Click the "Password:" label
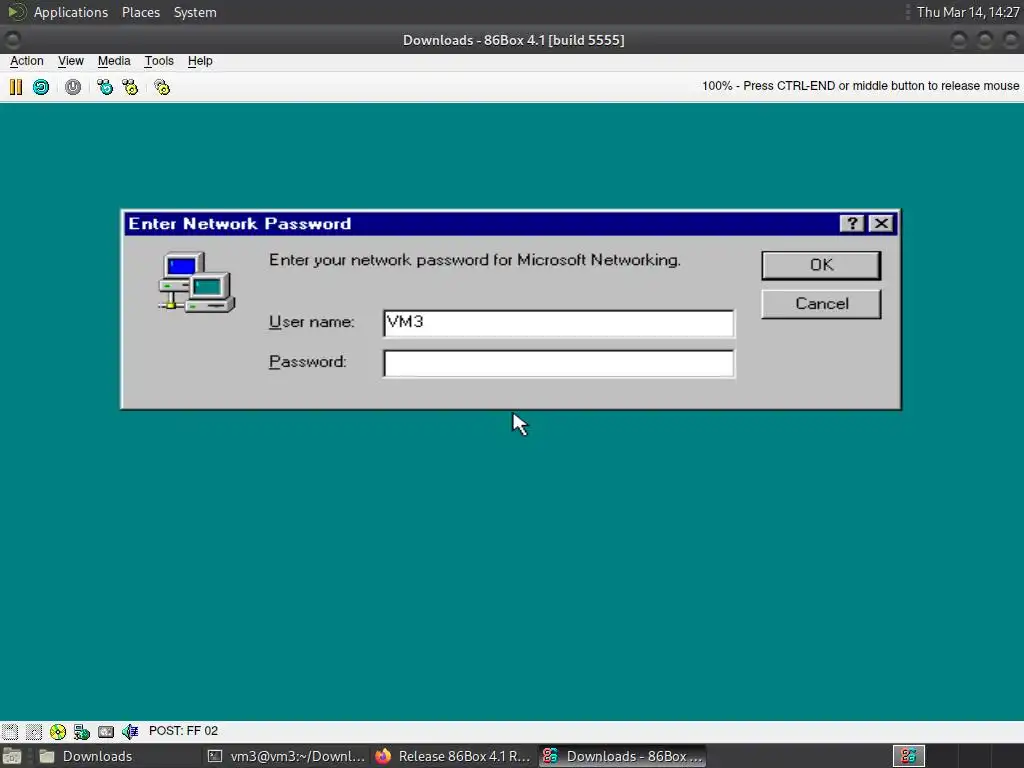This screenshot has width=1024, height=768. 308,362
